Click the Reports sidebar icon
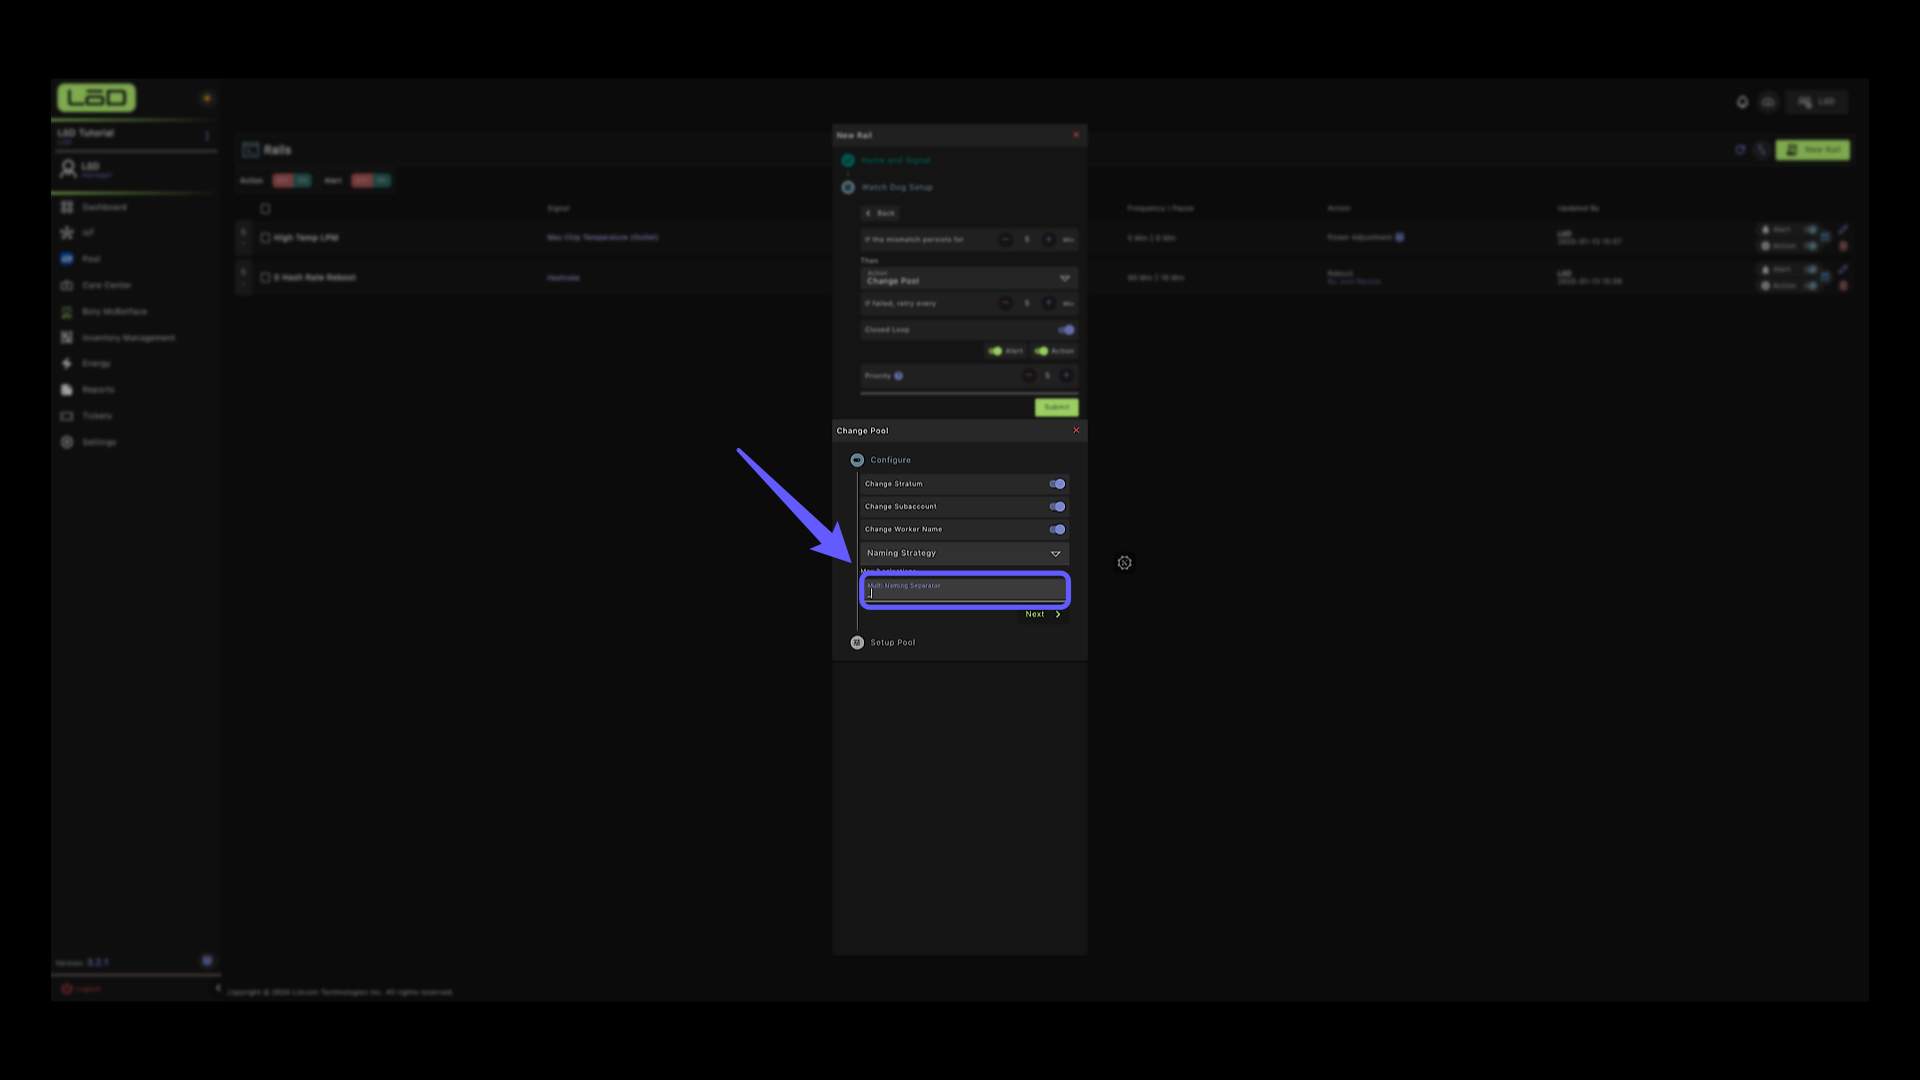This screenshot has width=1920, height=1080. click(x=67, y=390)
